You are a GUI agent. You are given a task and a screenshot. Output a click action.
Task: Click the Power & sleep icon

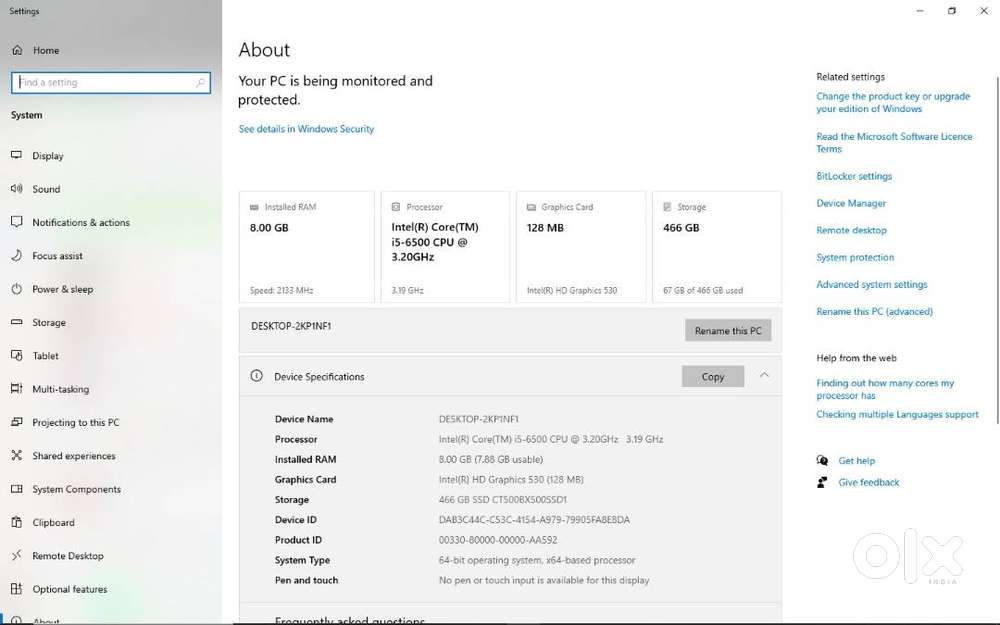pos(16,289)
